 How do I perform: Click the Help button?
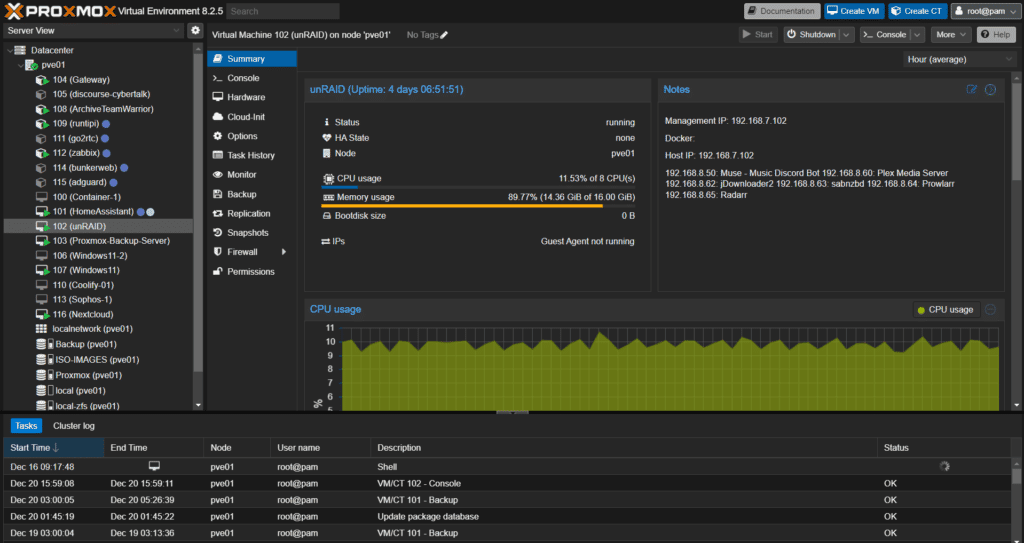pos(996,35)
